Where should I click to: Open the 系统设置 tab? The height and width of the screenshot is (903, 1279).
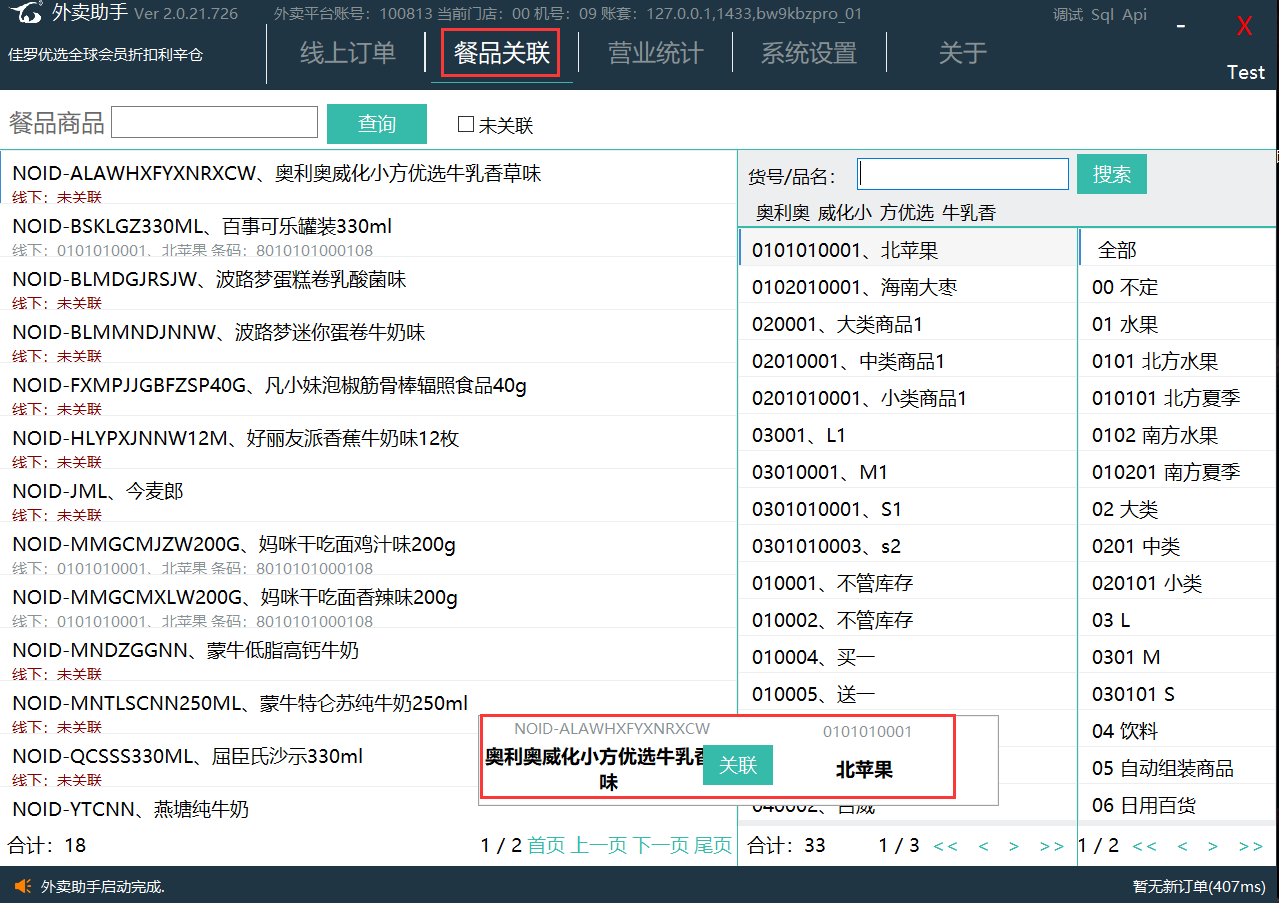(809, 53)
